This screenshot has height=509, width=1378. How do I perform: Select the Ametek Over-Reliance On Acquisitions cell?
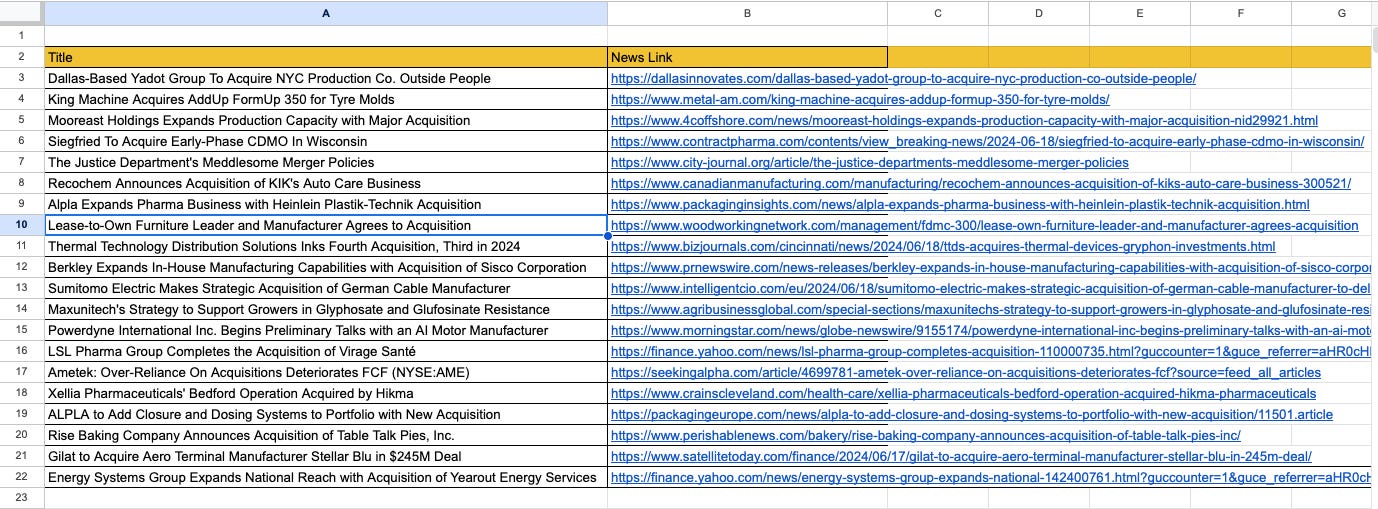(x=326, y=372)
